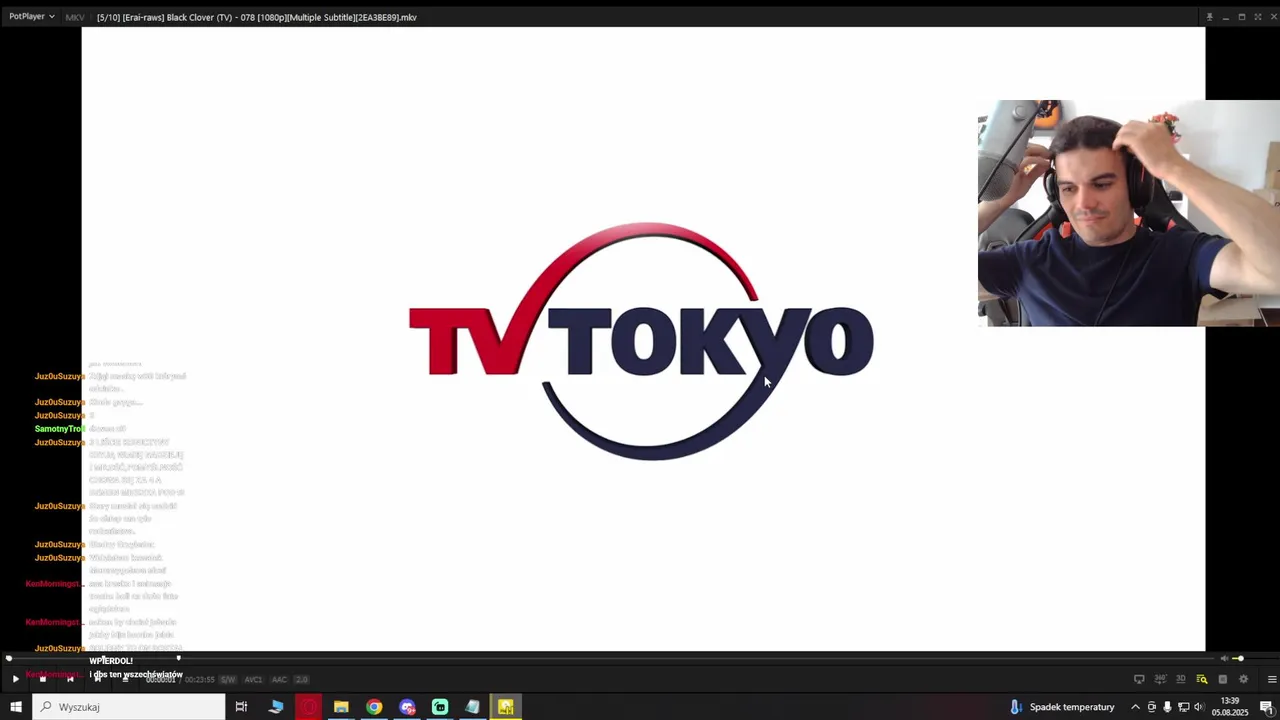Viewport: 1280px width, 720px height.
Task: Jump to the previous file in playlist
Action: pos(70,679)
